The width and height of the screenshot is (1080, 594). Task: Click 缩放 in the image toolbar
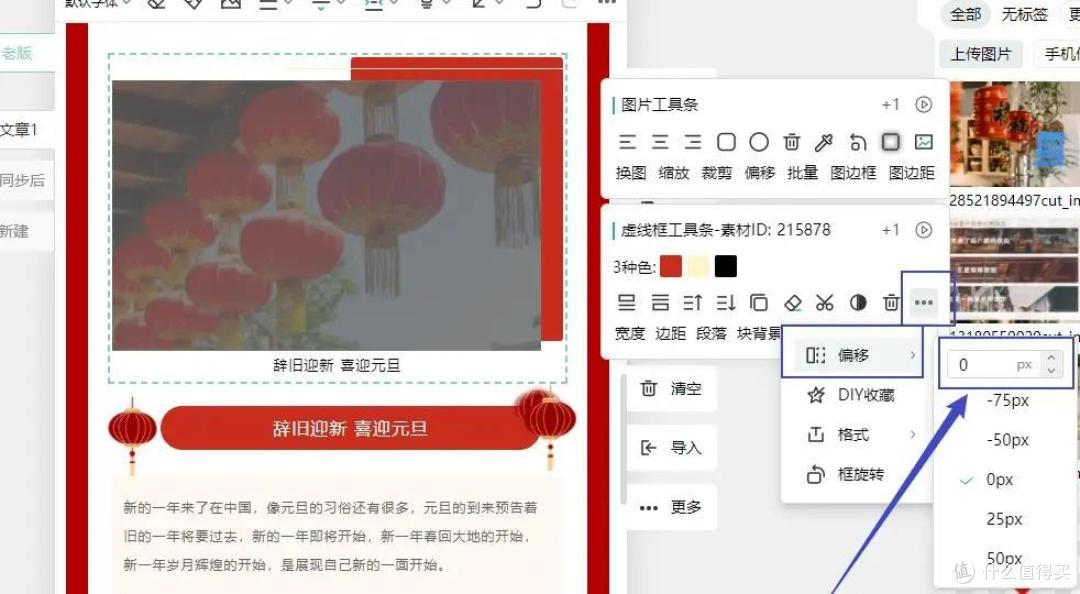pos(674,173)
